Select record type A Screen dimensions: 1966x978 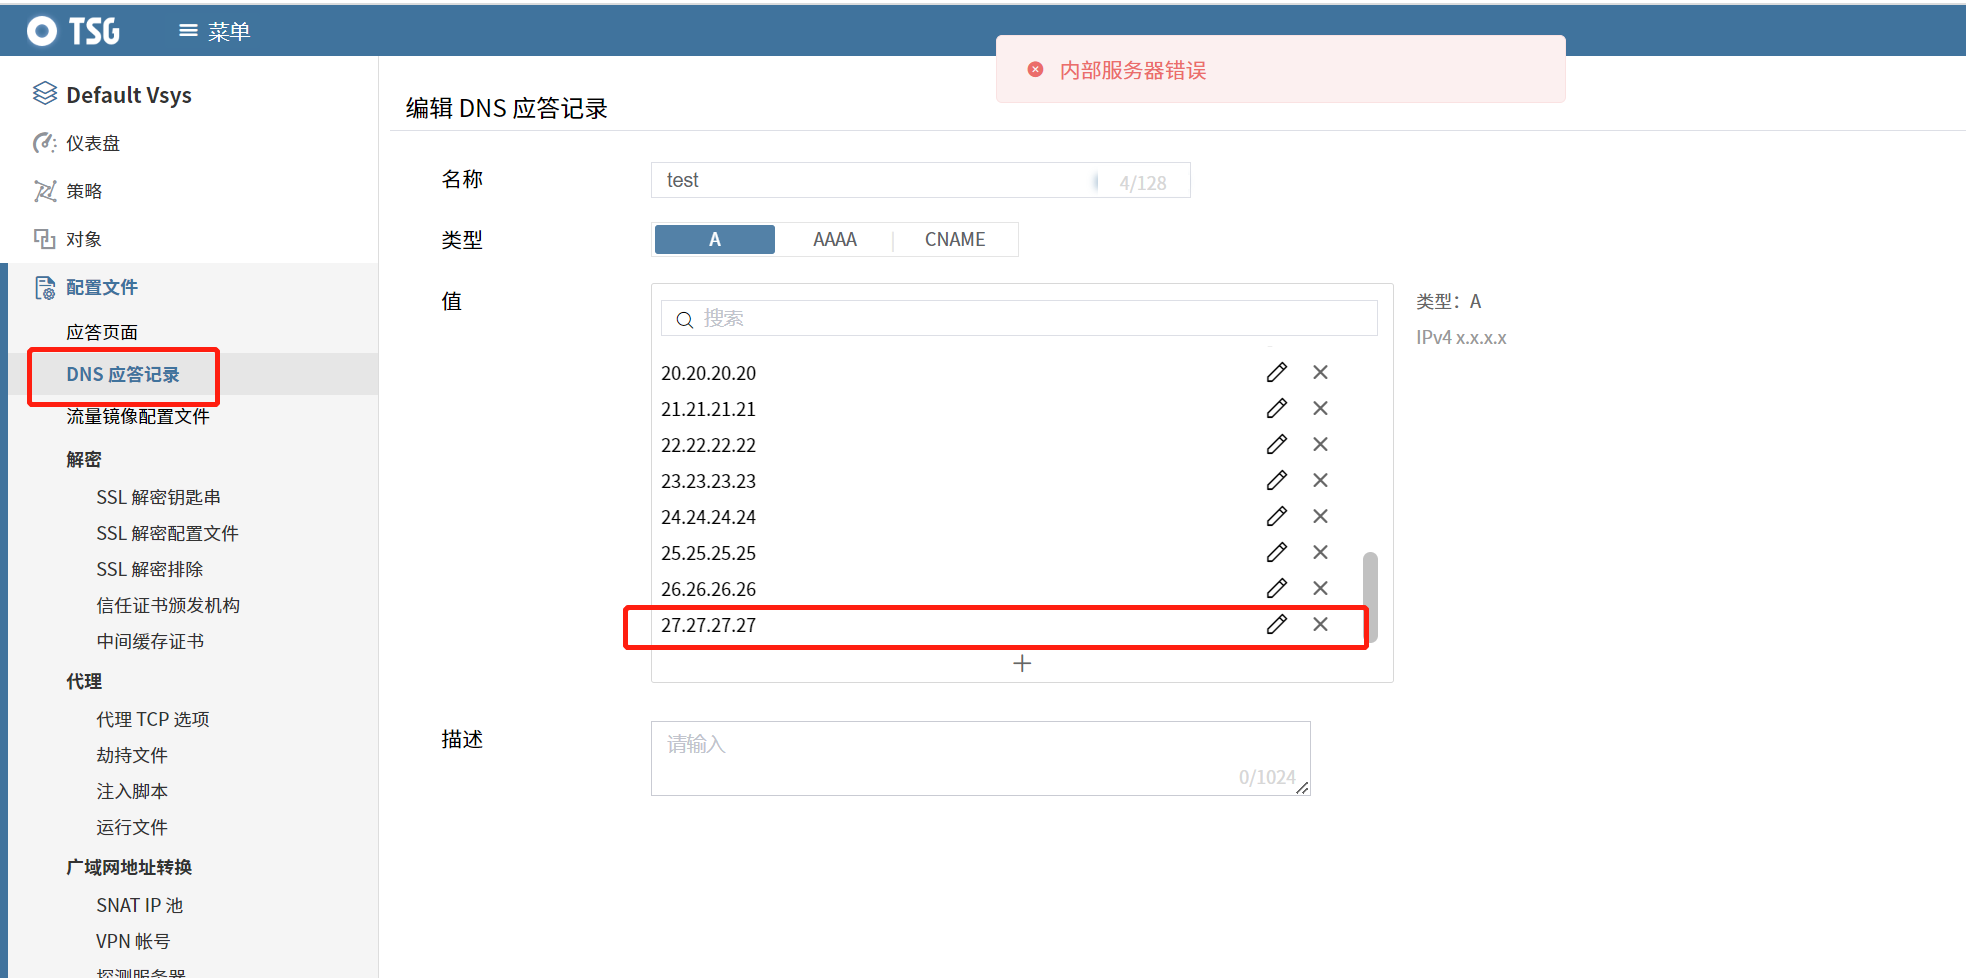click(x=714, y=239)
